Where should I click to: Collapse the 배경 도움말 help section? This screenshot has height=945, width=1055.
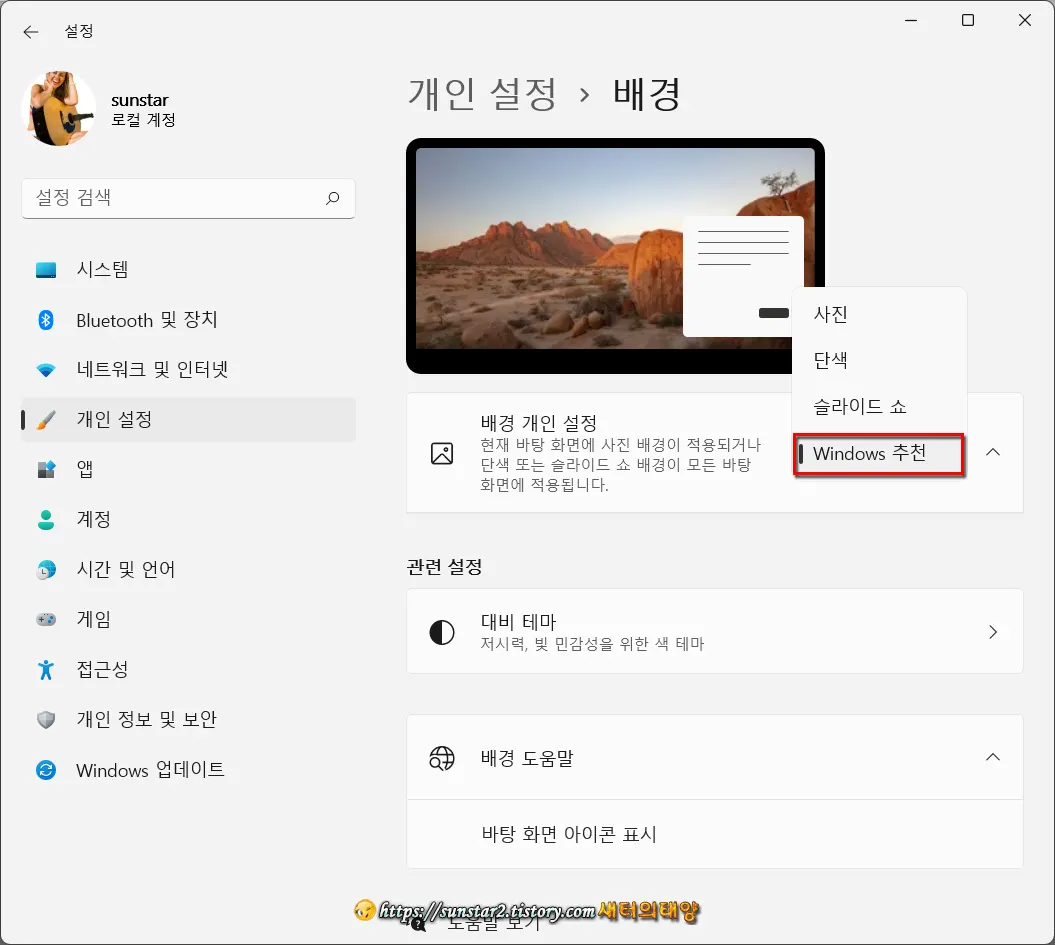point(992,757)
